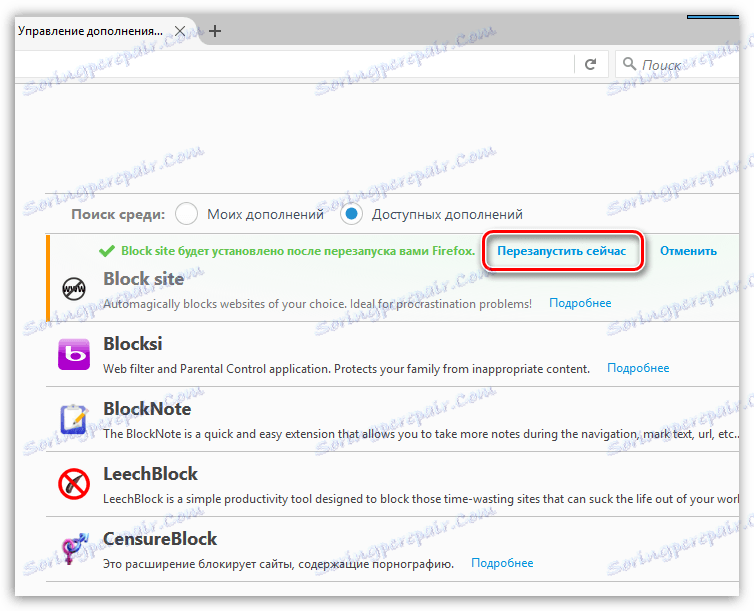
Task: Click the LeechBlock icon
Action: [74, 484]
